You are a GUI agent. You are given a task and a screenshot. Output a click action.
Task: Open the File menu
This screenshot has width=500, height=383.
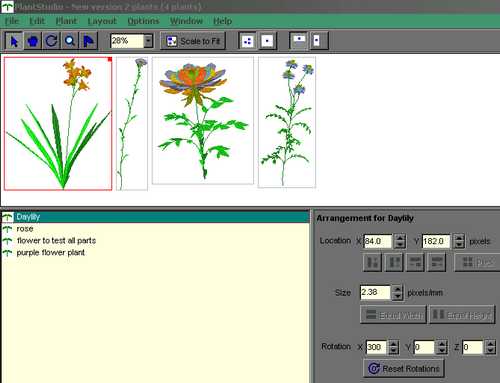coord(12,21)
